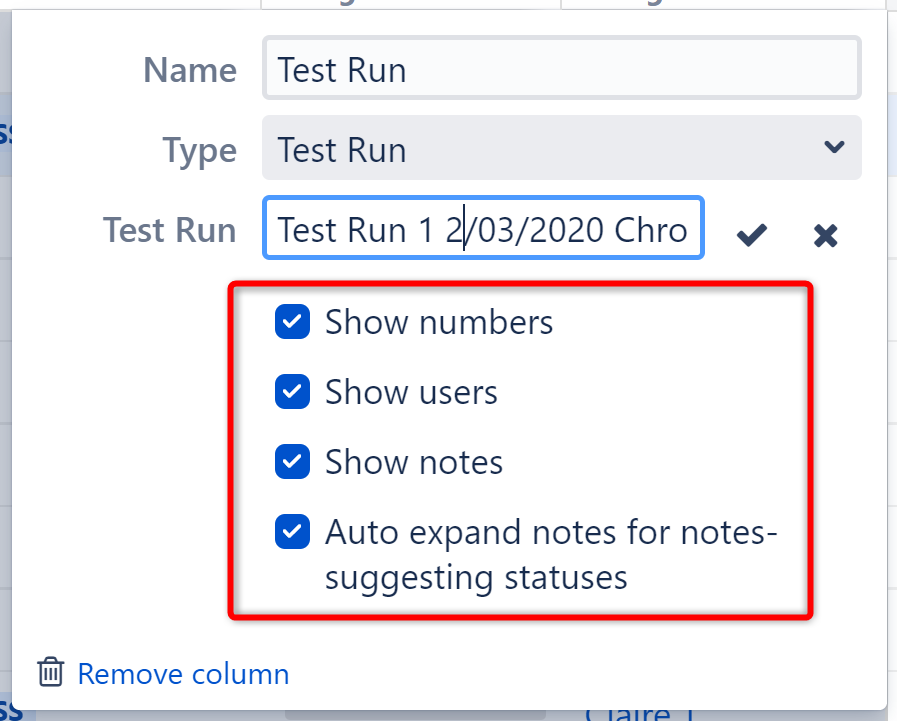897x721 pixels.
Task: Confirm the Test Run value with the checkmark icon
Action: 751,236
